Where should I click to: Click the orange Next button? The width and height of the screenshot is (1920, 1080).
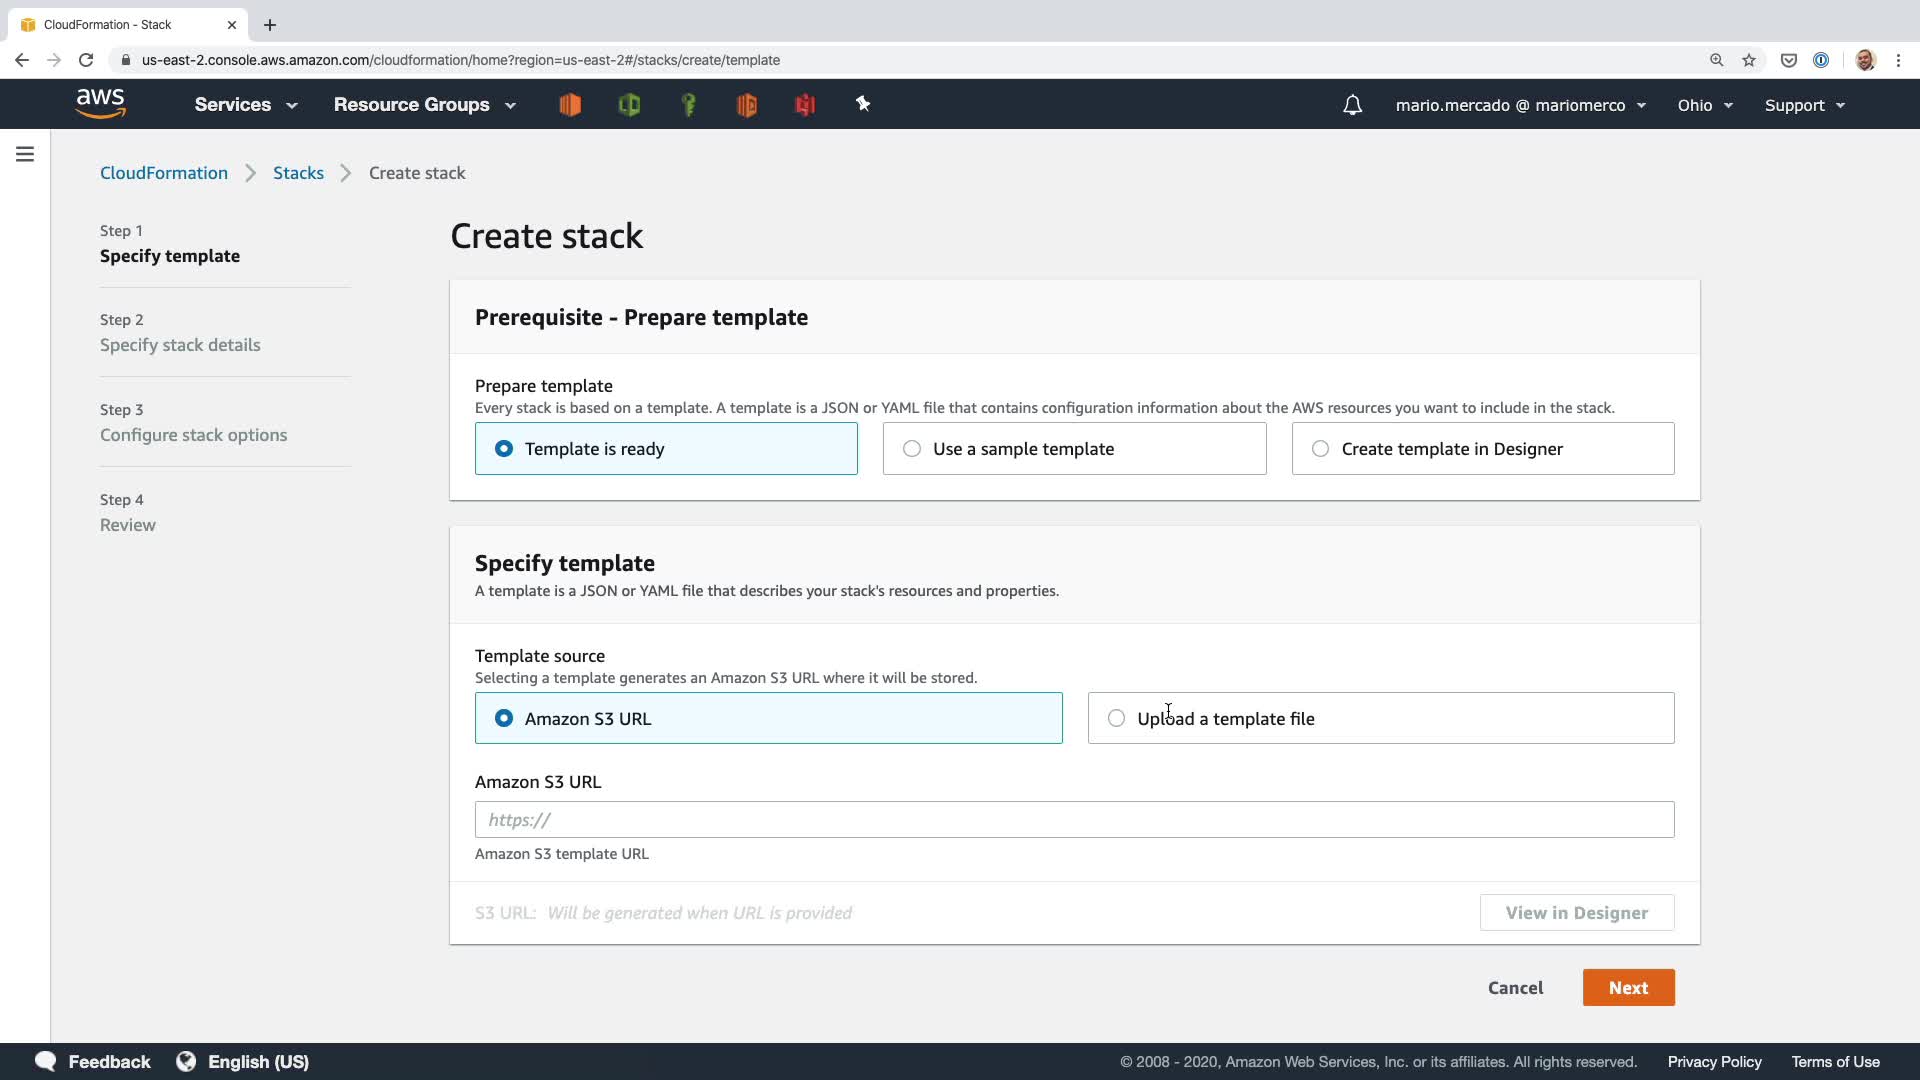coord(1628,988)
